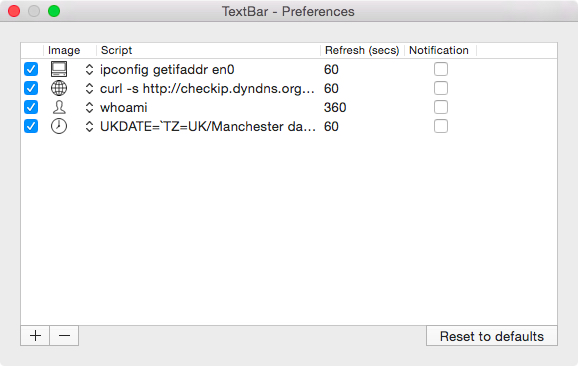Turn on notification for ipconfig script
578x366 pixels.
click(x=441, y=69)
